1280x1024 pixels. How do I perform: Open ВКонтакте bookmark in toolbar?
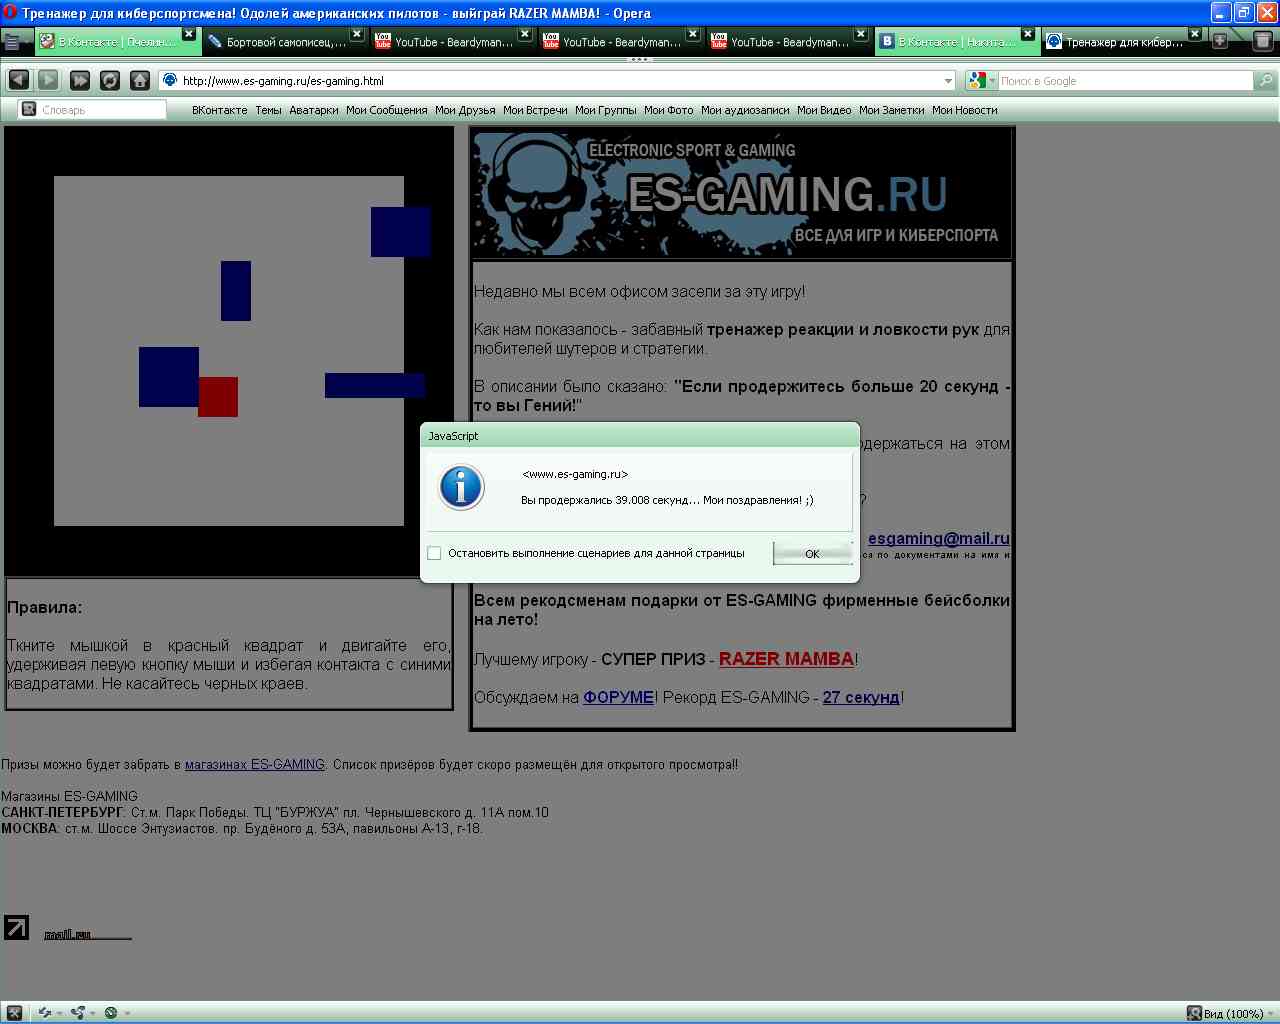tap(219, 110)
